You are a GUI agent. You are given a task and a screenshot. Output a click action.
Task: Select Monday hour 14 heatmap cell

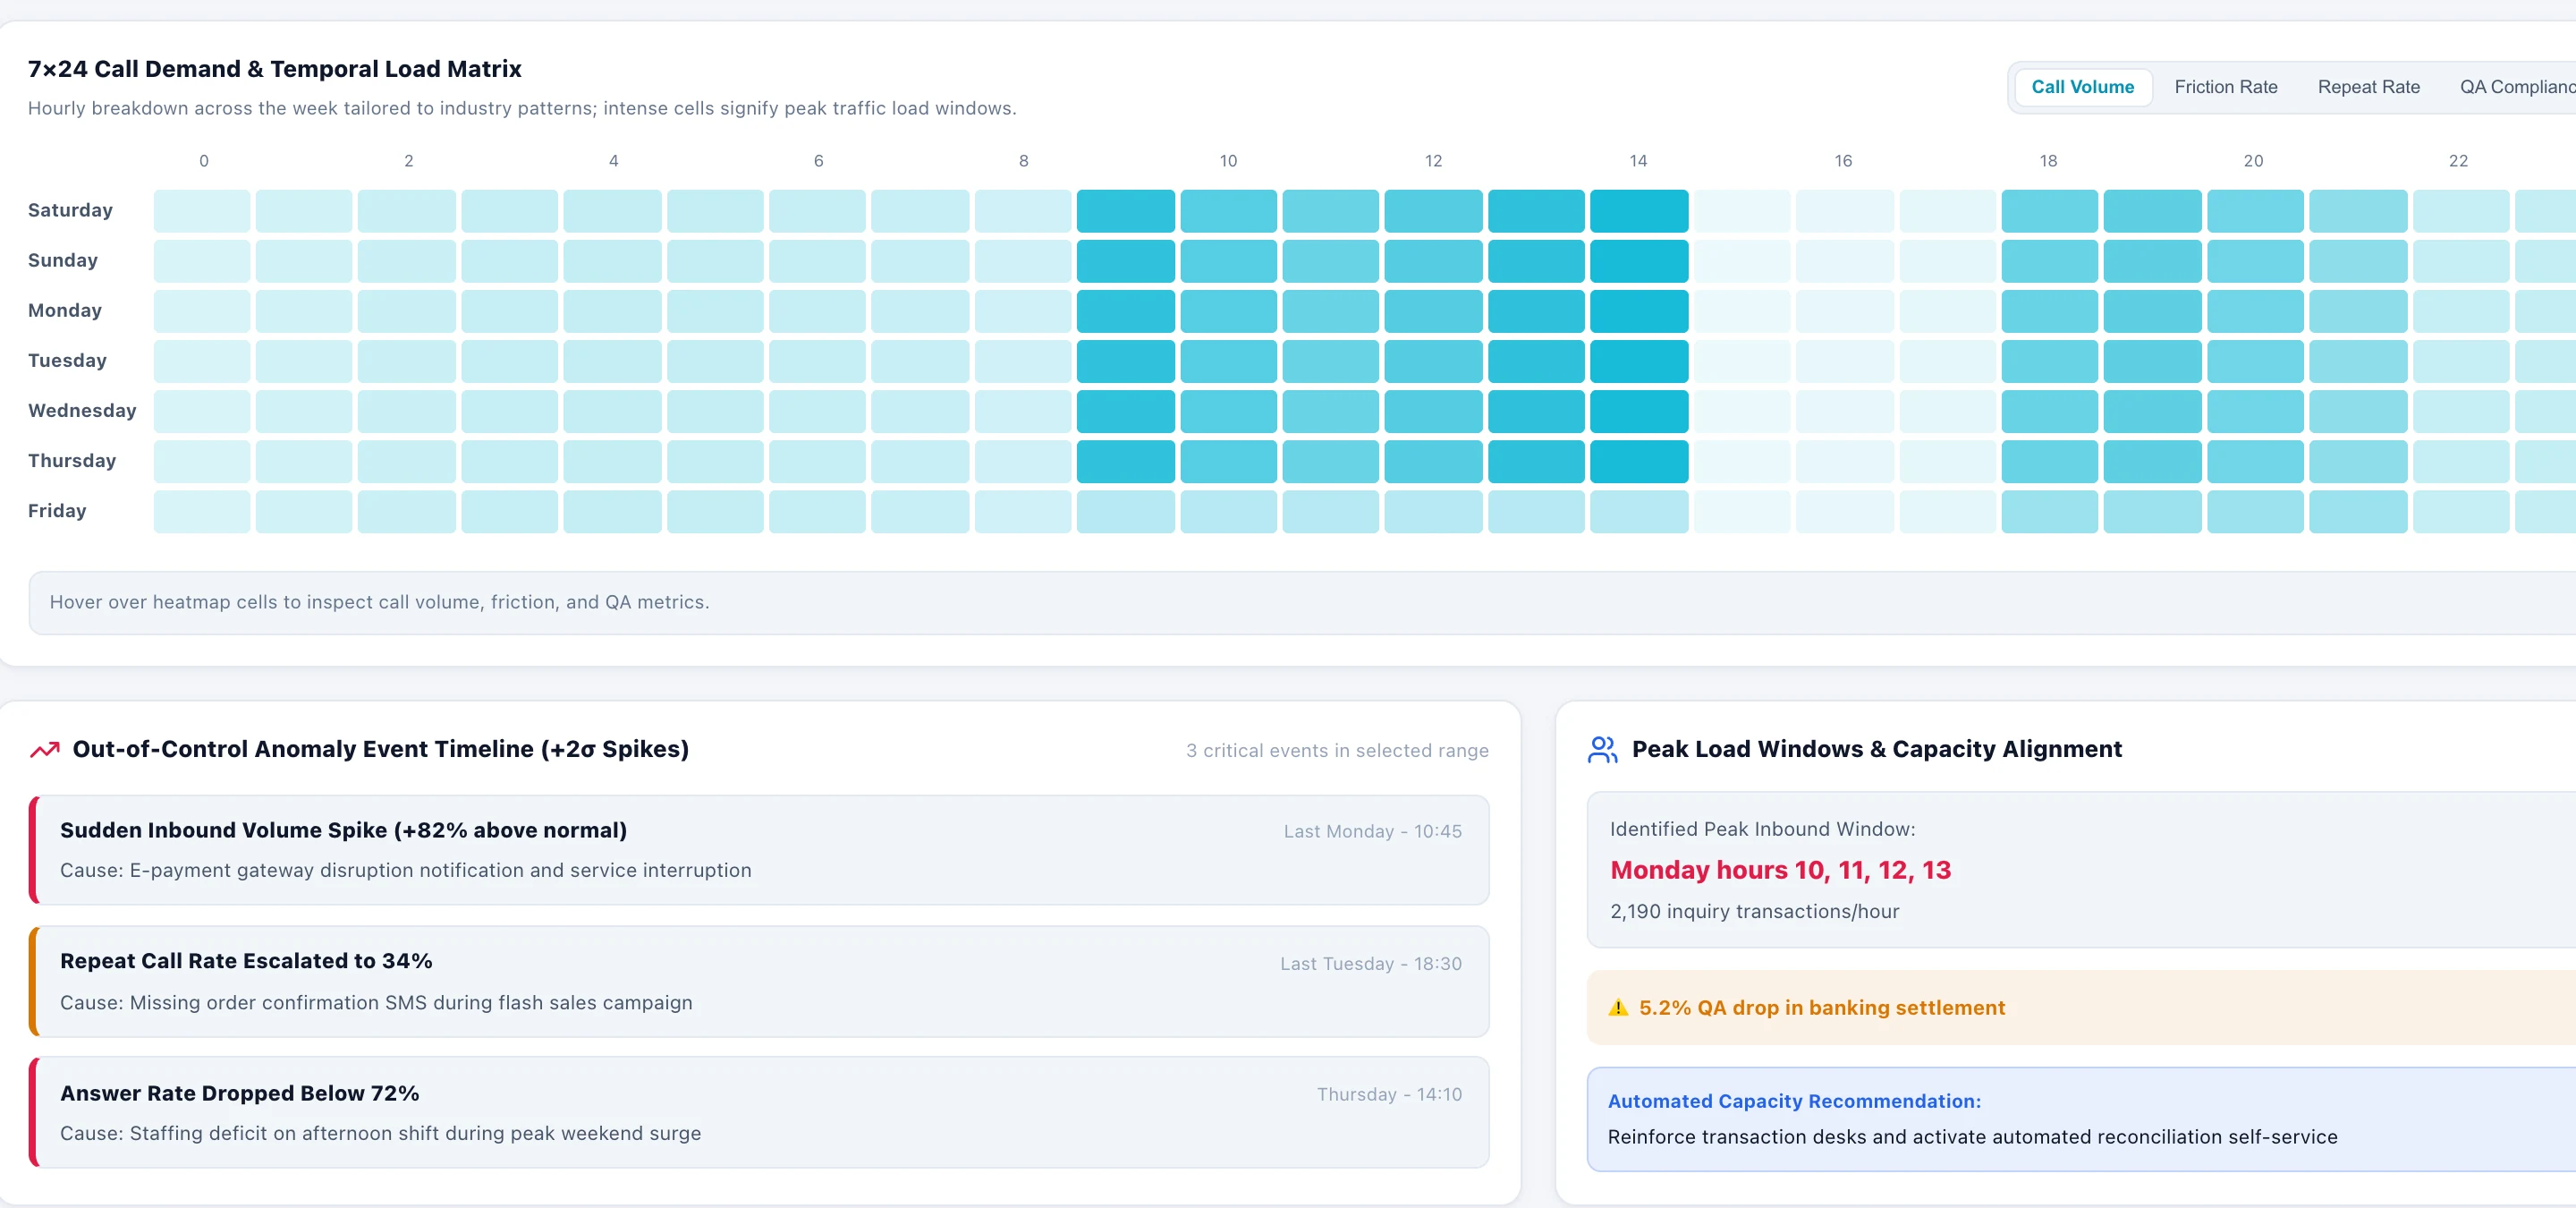pyautogui.click(x=1639, y=311)
